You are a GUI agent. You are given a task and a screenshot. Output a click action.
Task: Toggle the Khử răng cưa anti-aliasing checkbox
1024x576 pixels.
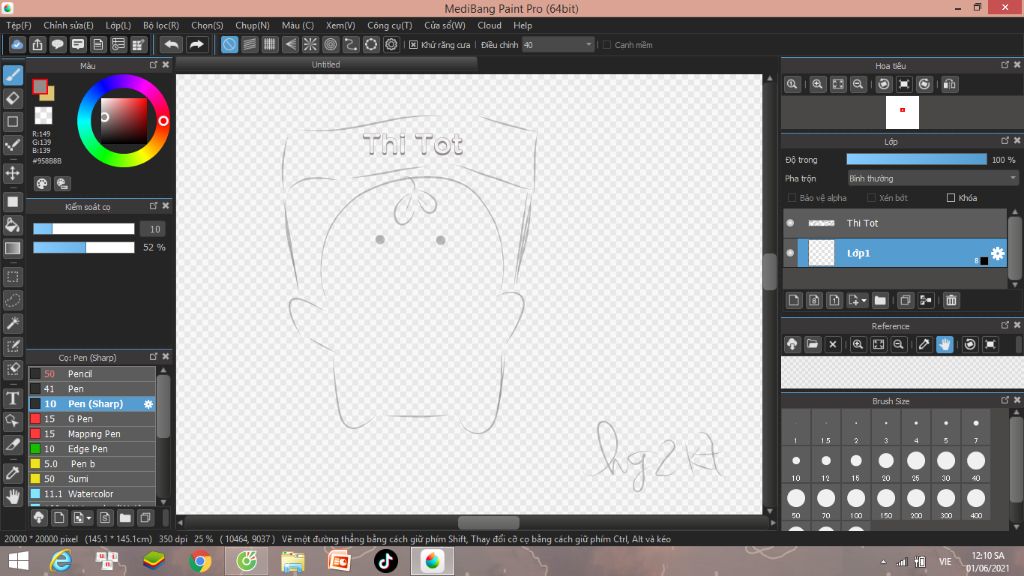pos(413,45)
